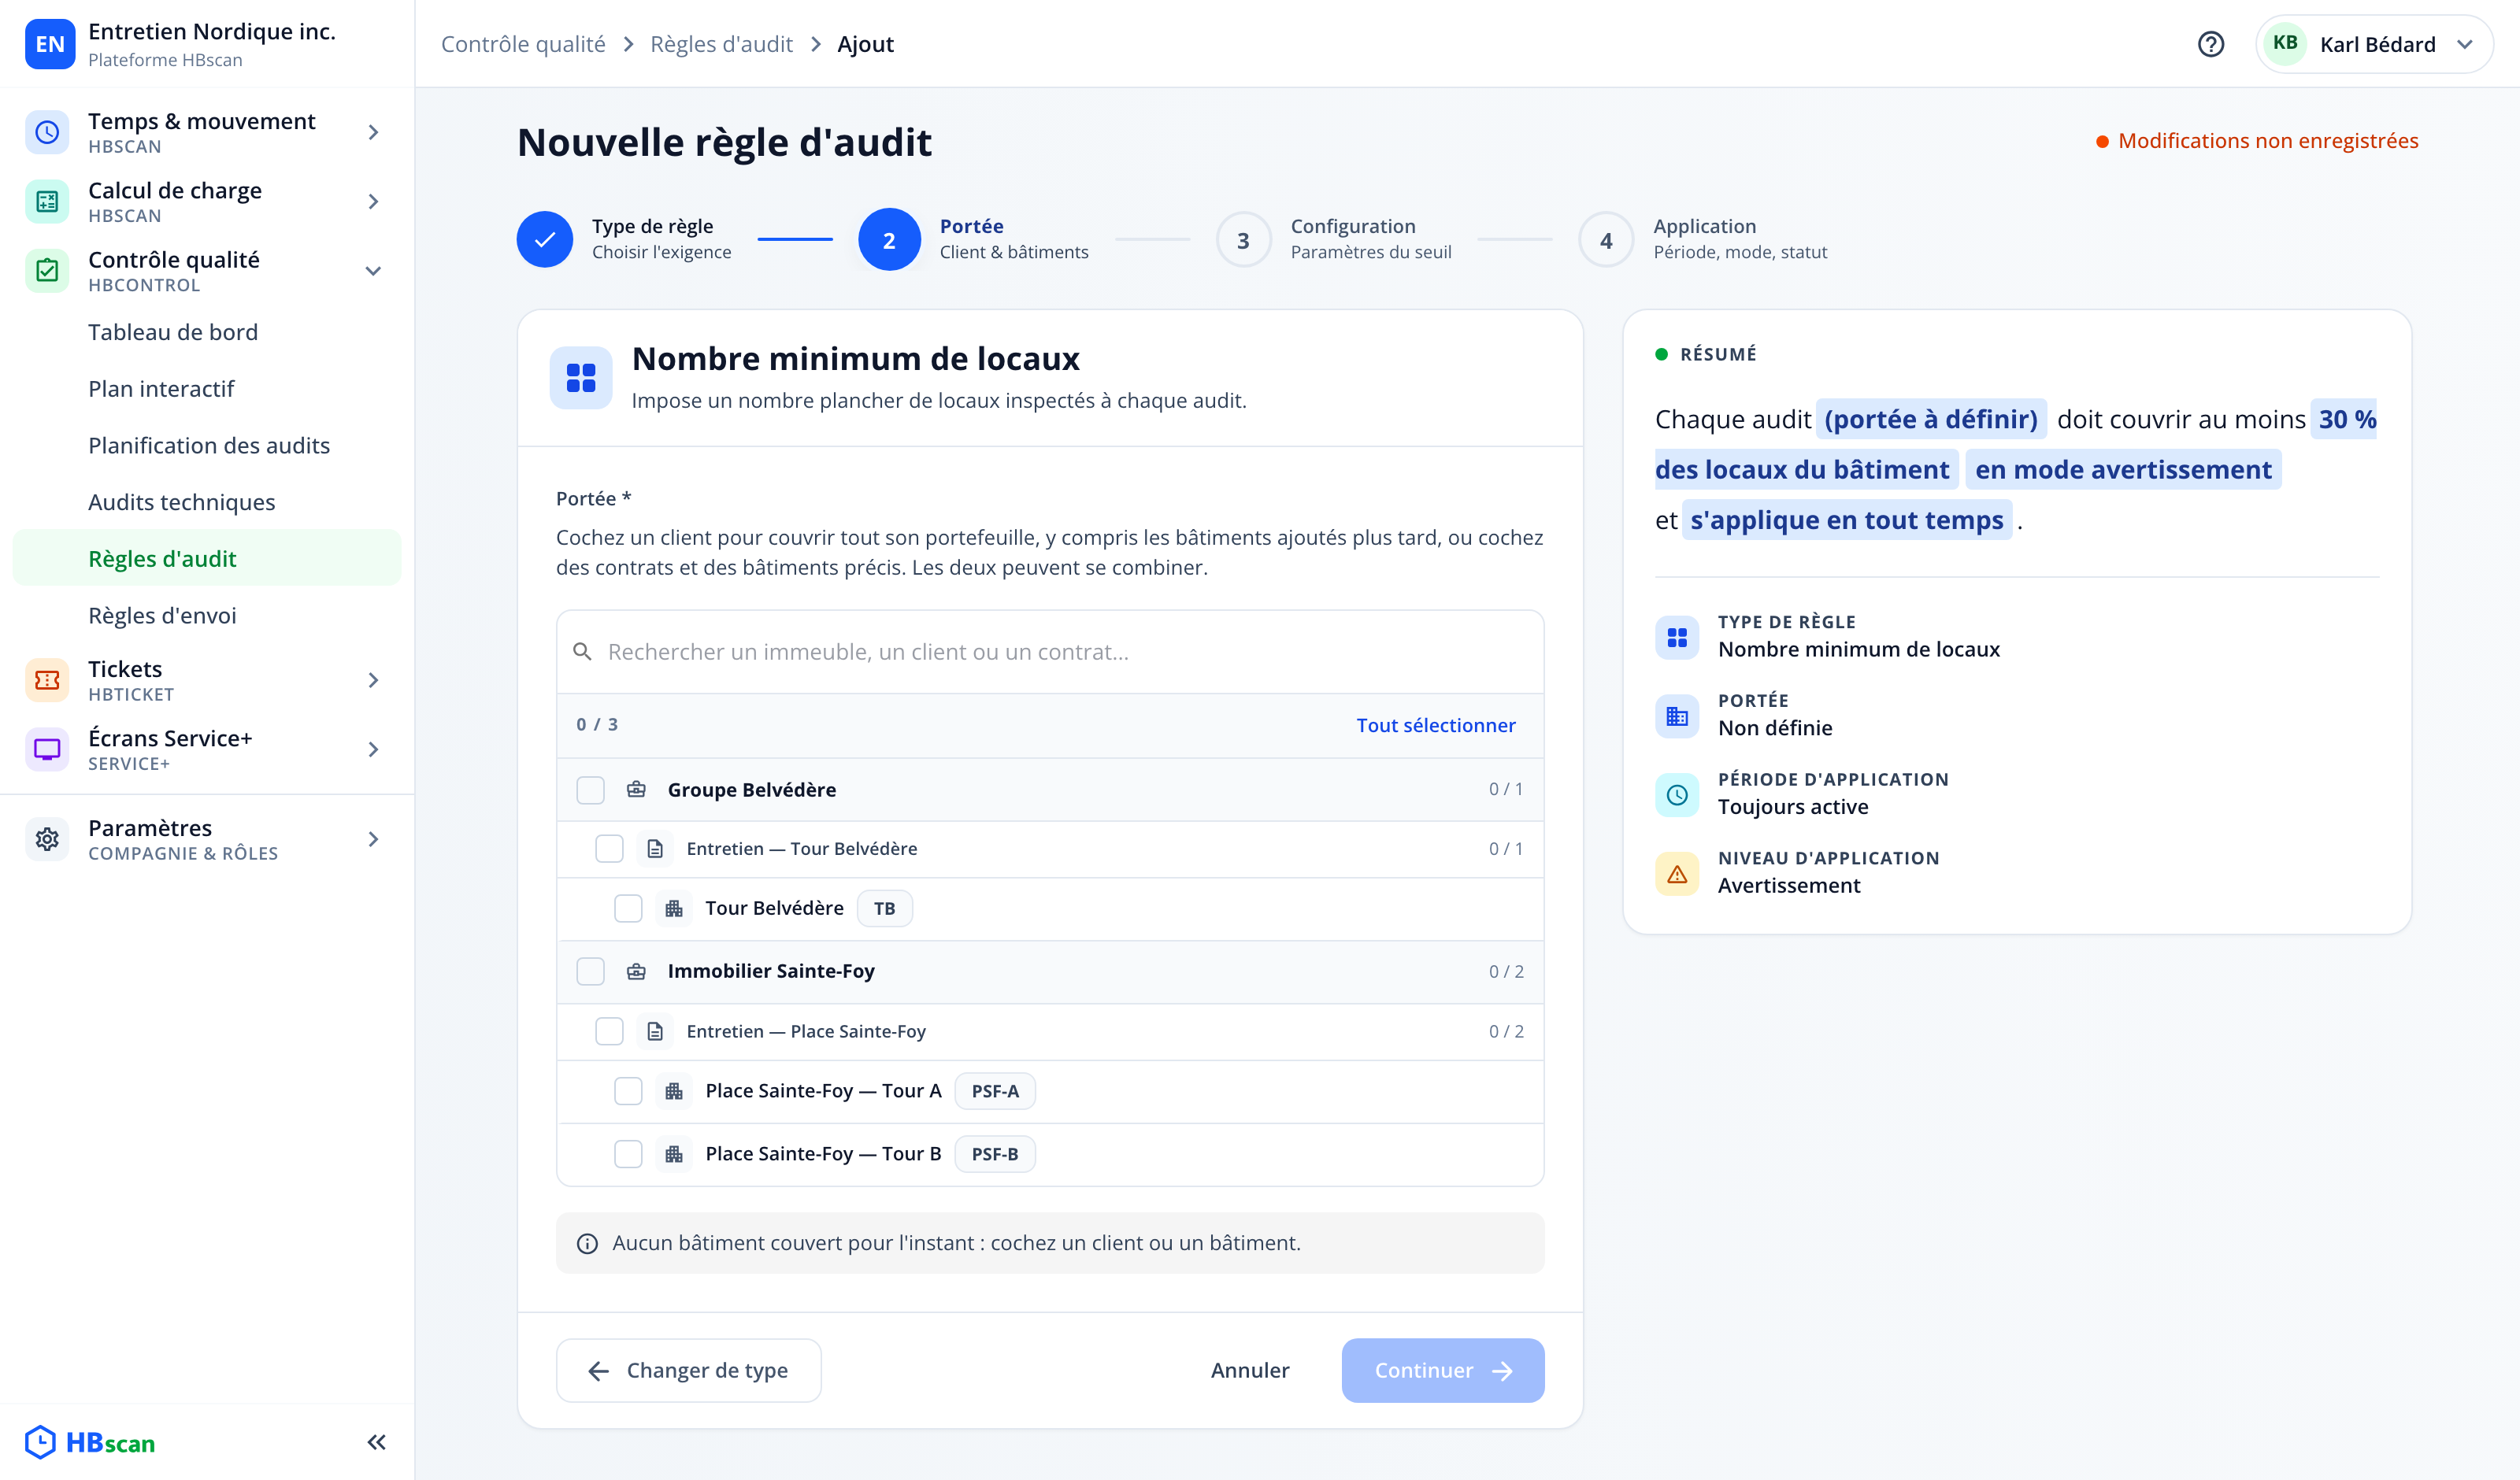Viewport: 2520px width, 1480px height.
Task: Click the Écrans Service+ monitor icon
Action: (47, 749)
